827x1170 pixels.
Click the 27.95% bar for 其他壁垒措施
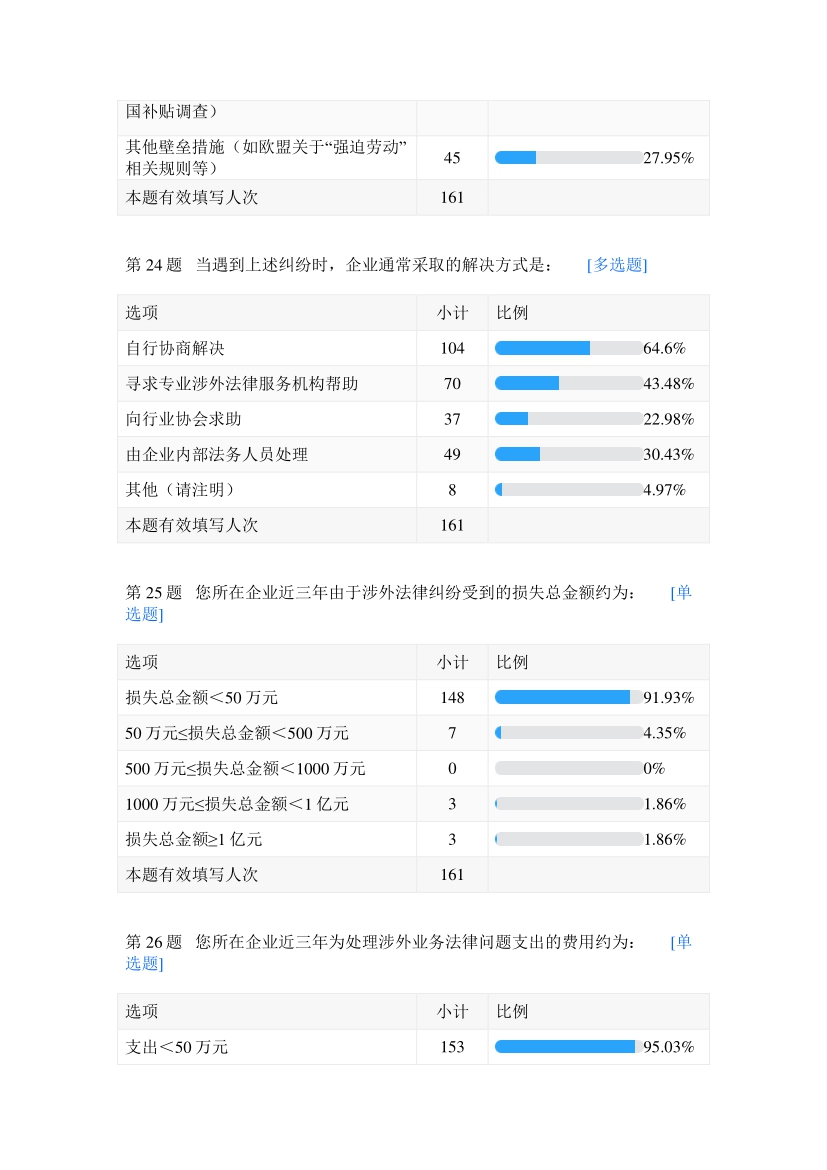pyautogui.click(x=568, y=157)
